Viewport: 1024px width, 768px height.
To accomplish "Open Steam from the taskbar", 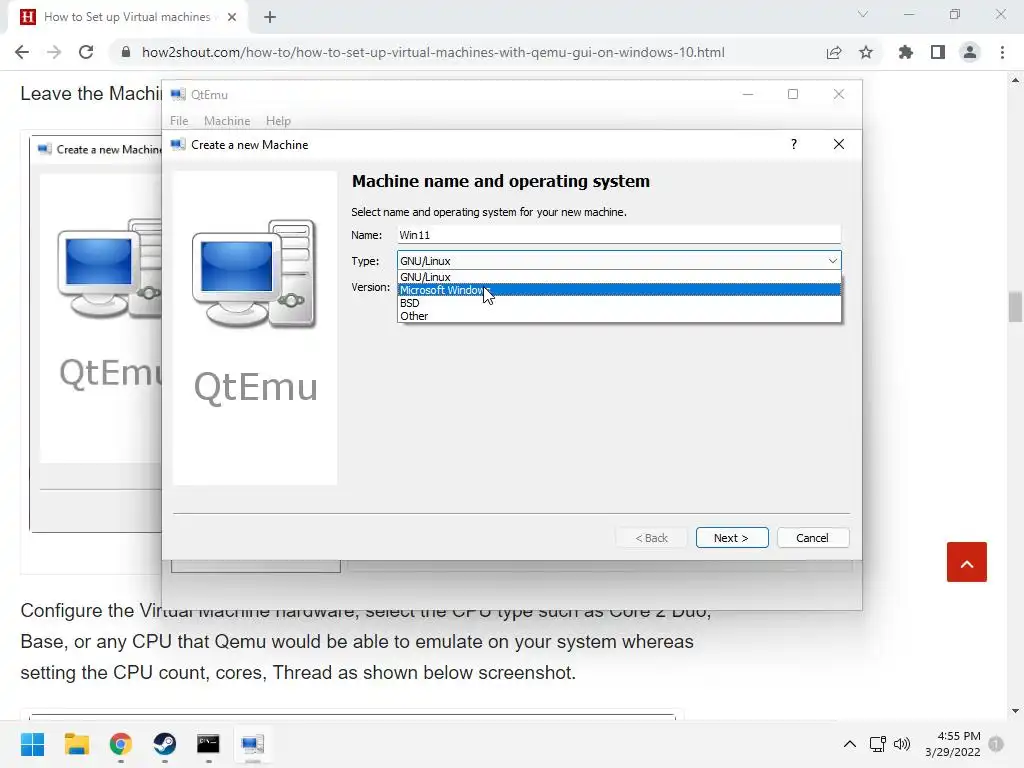I will [x=165, y=744].
